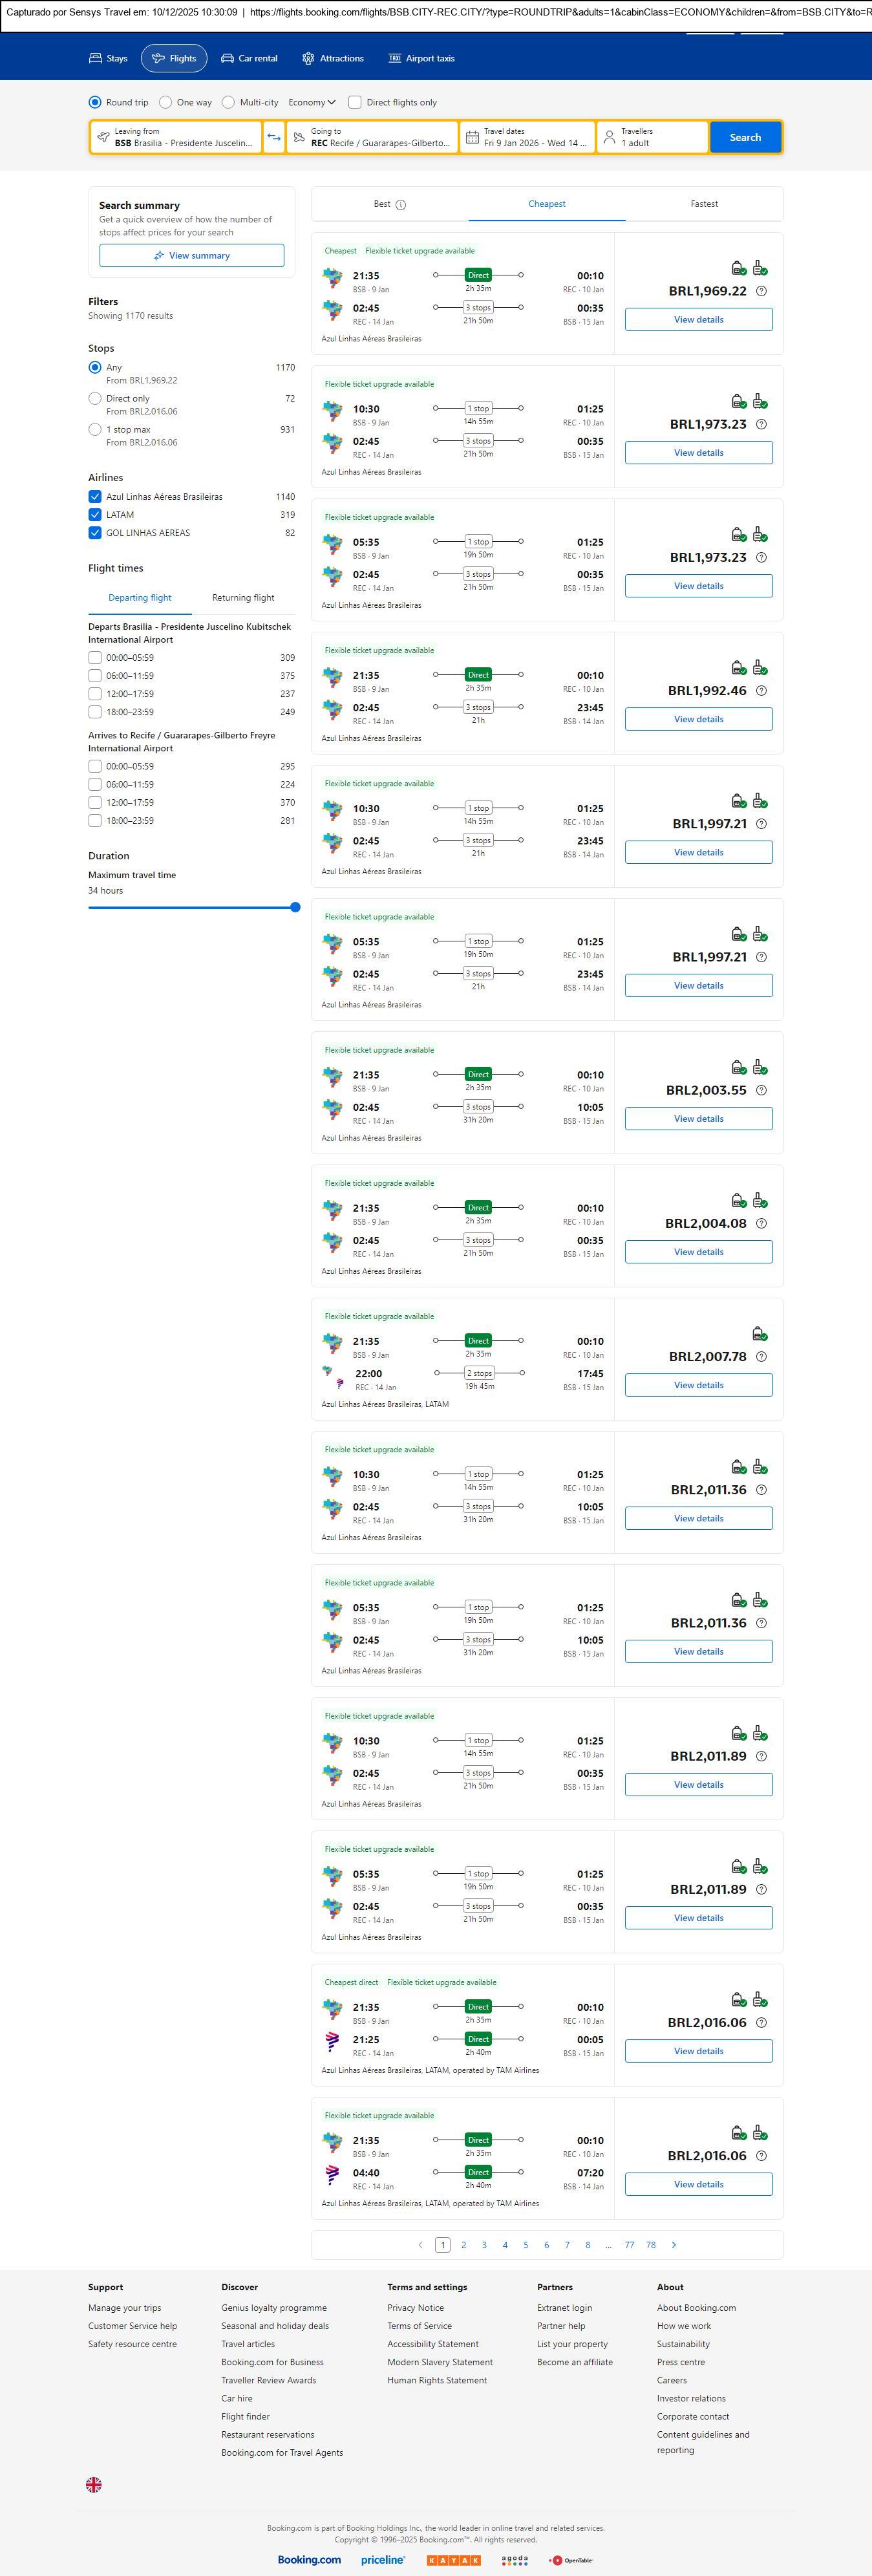Uncheck the GOL LINHAS AEREAS airline filter
Screen dimensions: 872x2576
pos(95,533)
